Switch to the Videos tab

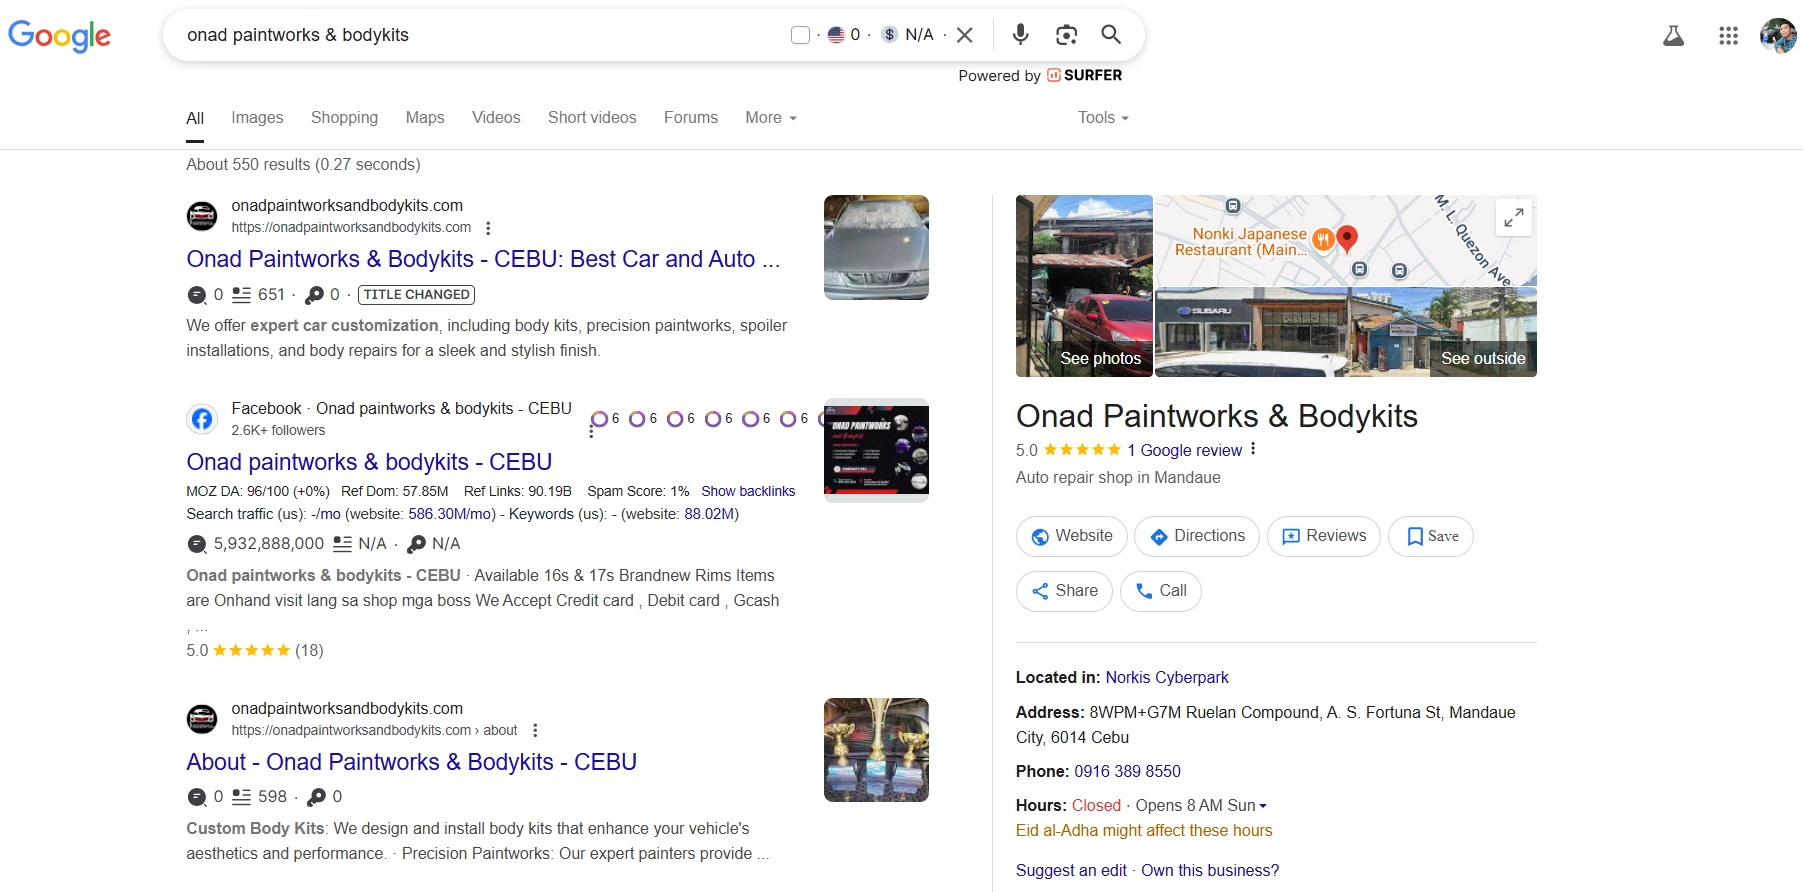coord(496,118)
